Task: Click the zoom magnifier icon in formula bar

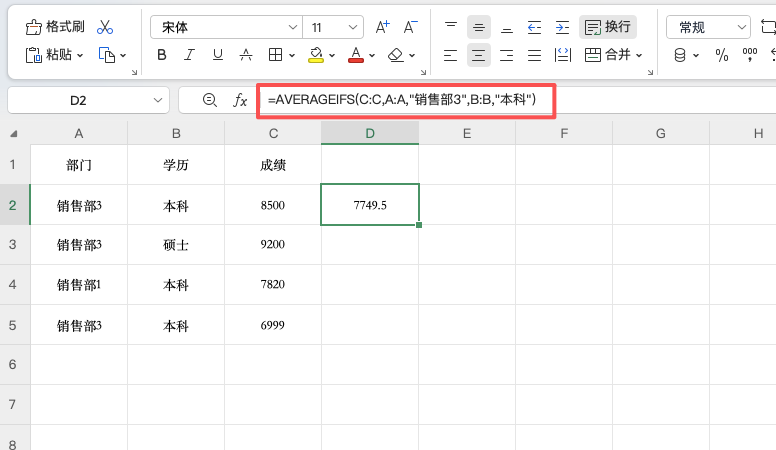Action: [209, 100]
